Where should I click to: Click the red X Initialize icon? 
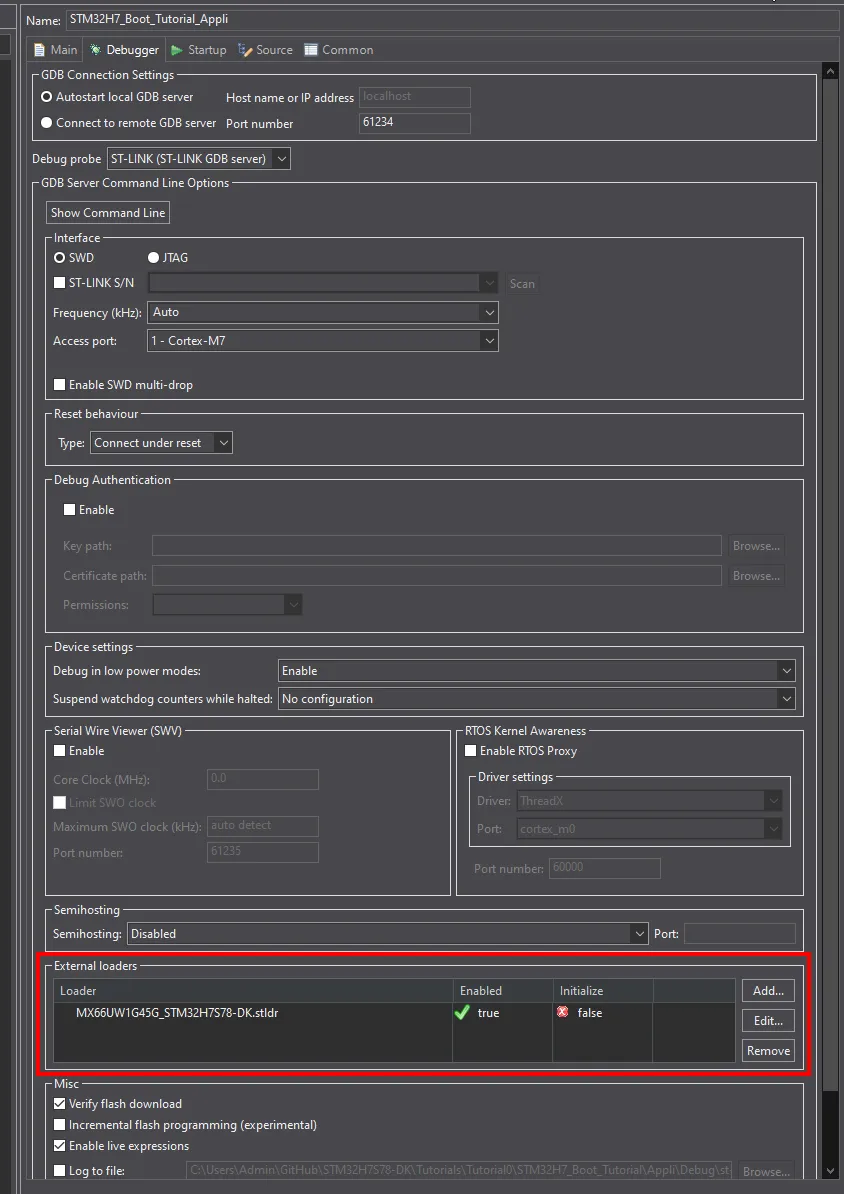pos(562,1012)
